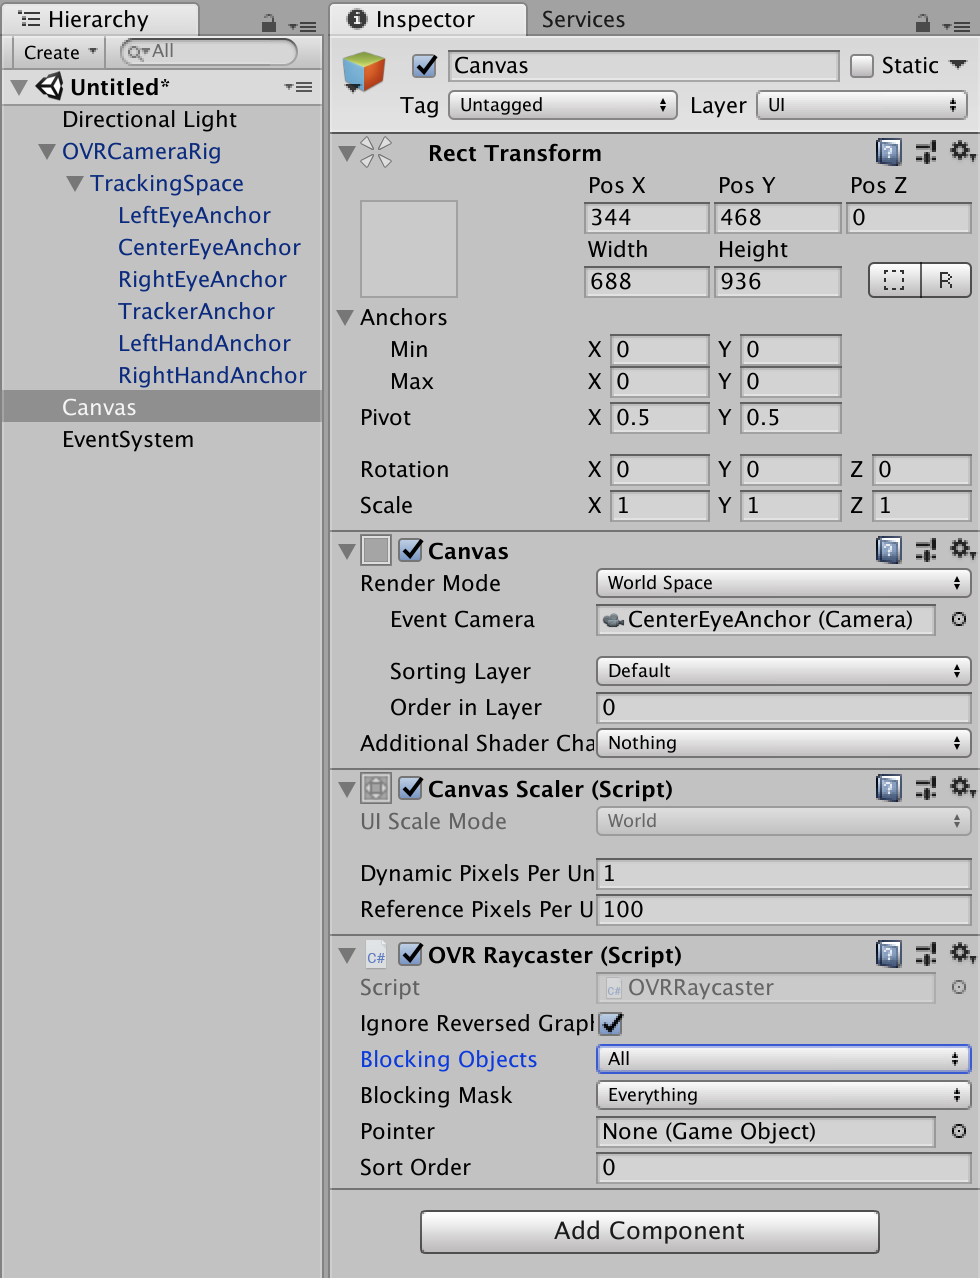The image size is (980, 1278).
Task: Open the Render Mode dropdown
Action: (783, 583)
